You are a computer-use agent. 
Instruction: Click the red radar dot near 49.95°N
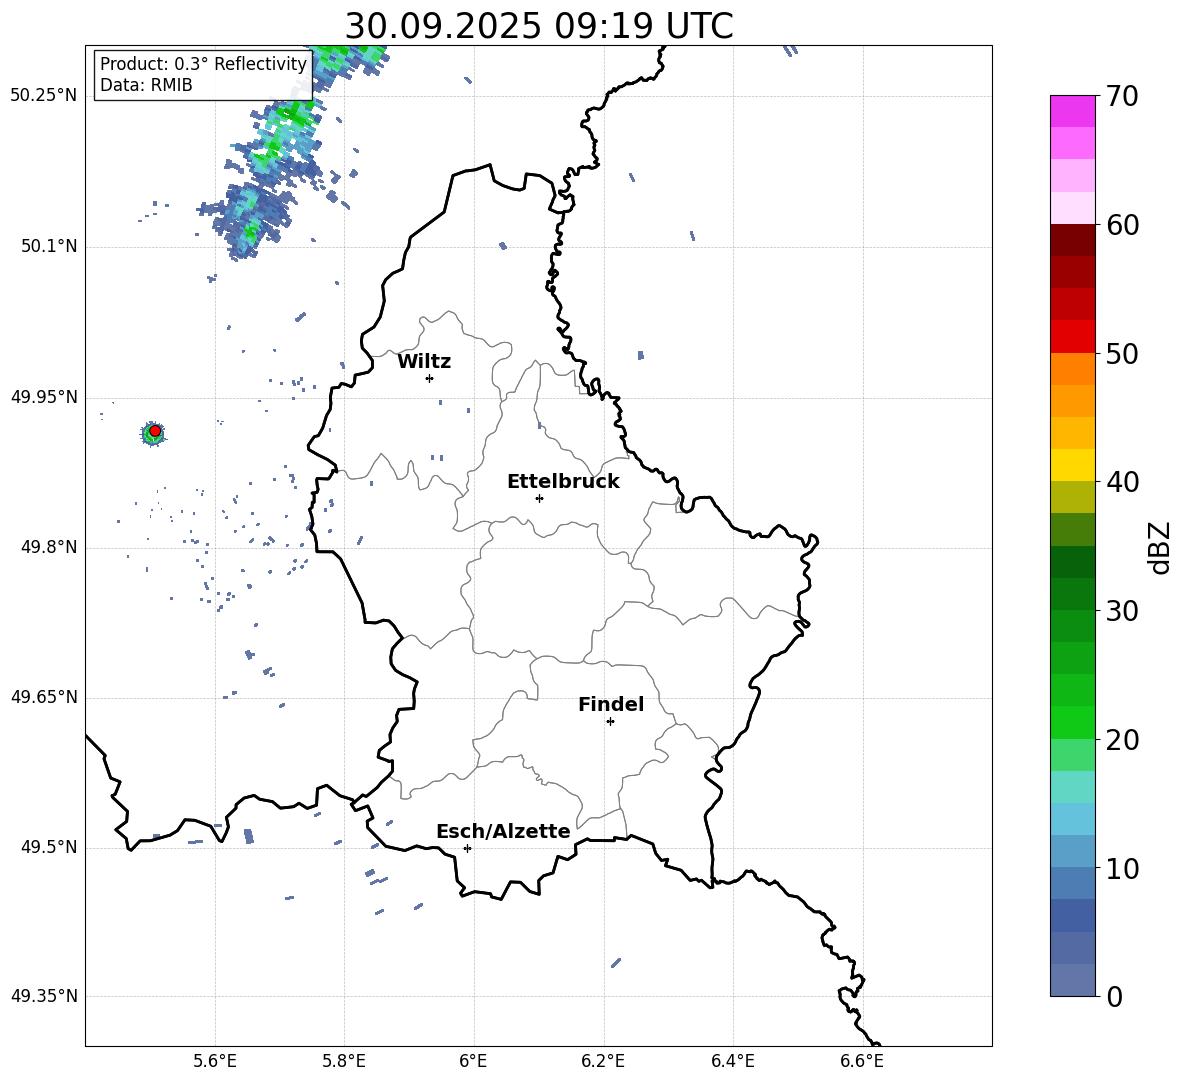coord(155,431)
